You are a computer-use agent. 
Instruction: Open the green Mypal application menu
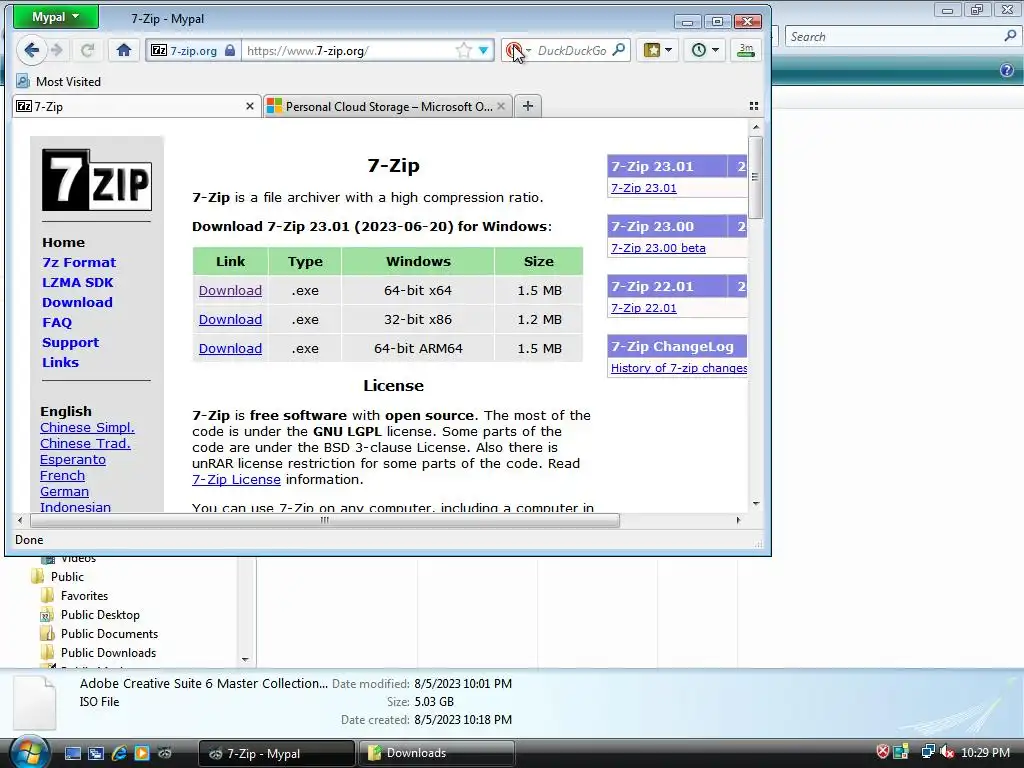coord(56,17)
